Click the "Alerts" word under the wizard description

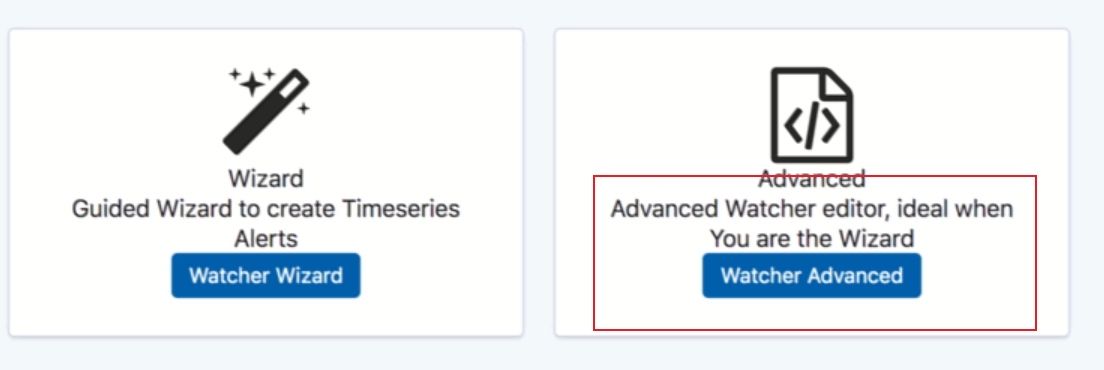[266, 238]
